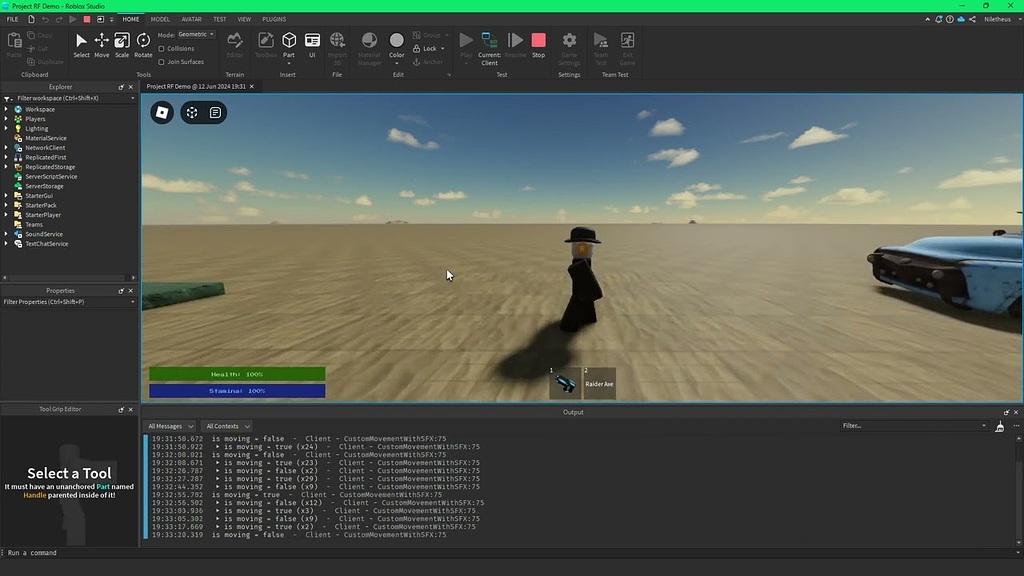Filter output to All Messages
1024x576 pixels.
(169, 425)
